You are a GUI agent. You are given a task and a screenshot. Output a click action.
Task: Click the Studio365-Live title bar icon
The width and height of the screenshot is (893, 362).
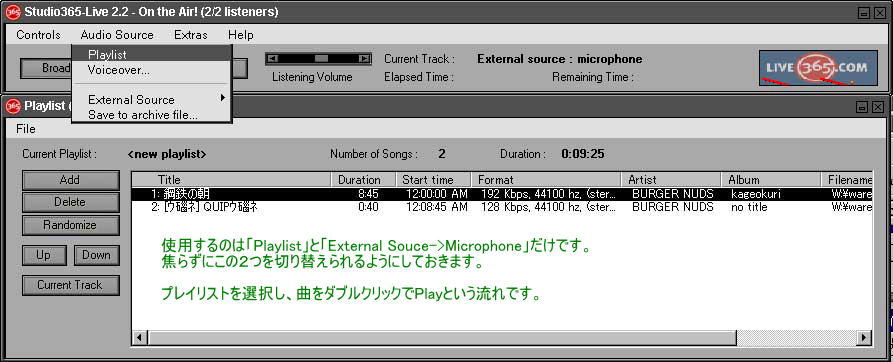click(13, 11)
